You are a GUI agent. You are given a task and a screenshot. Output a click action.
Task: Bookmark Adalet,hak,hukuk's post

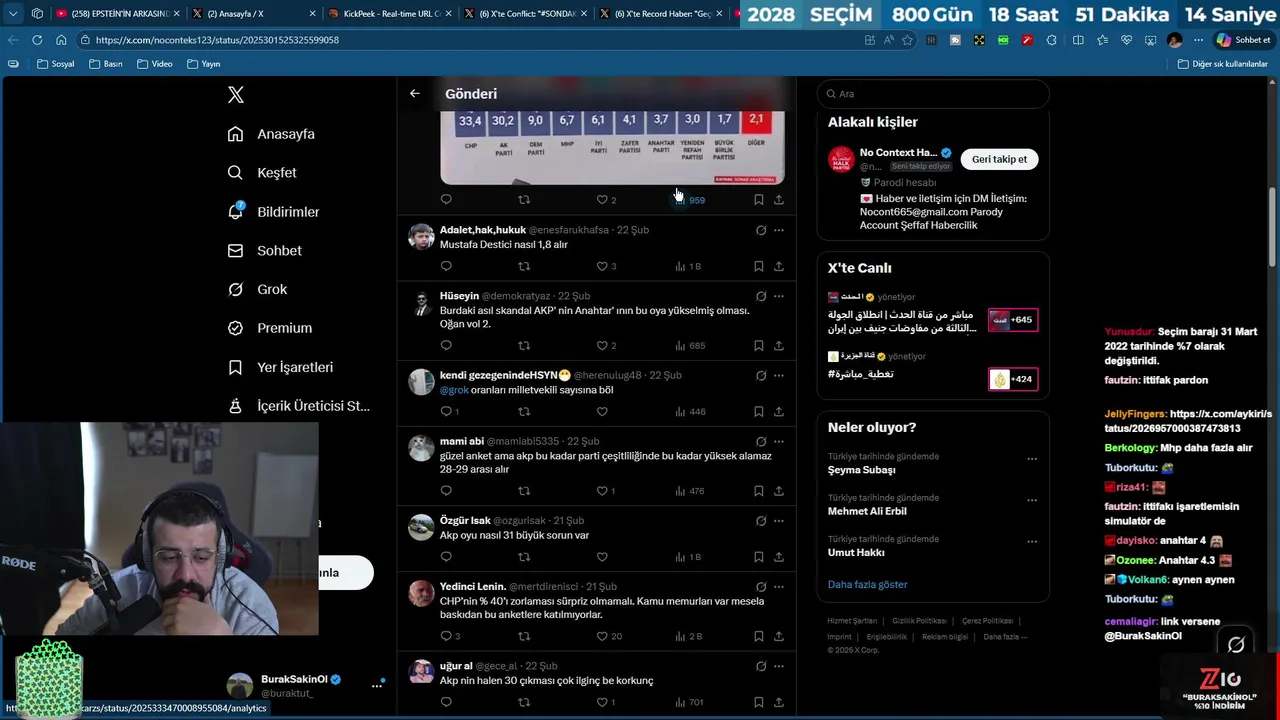pos(759,266)
